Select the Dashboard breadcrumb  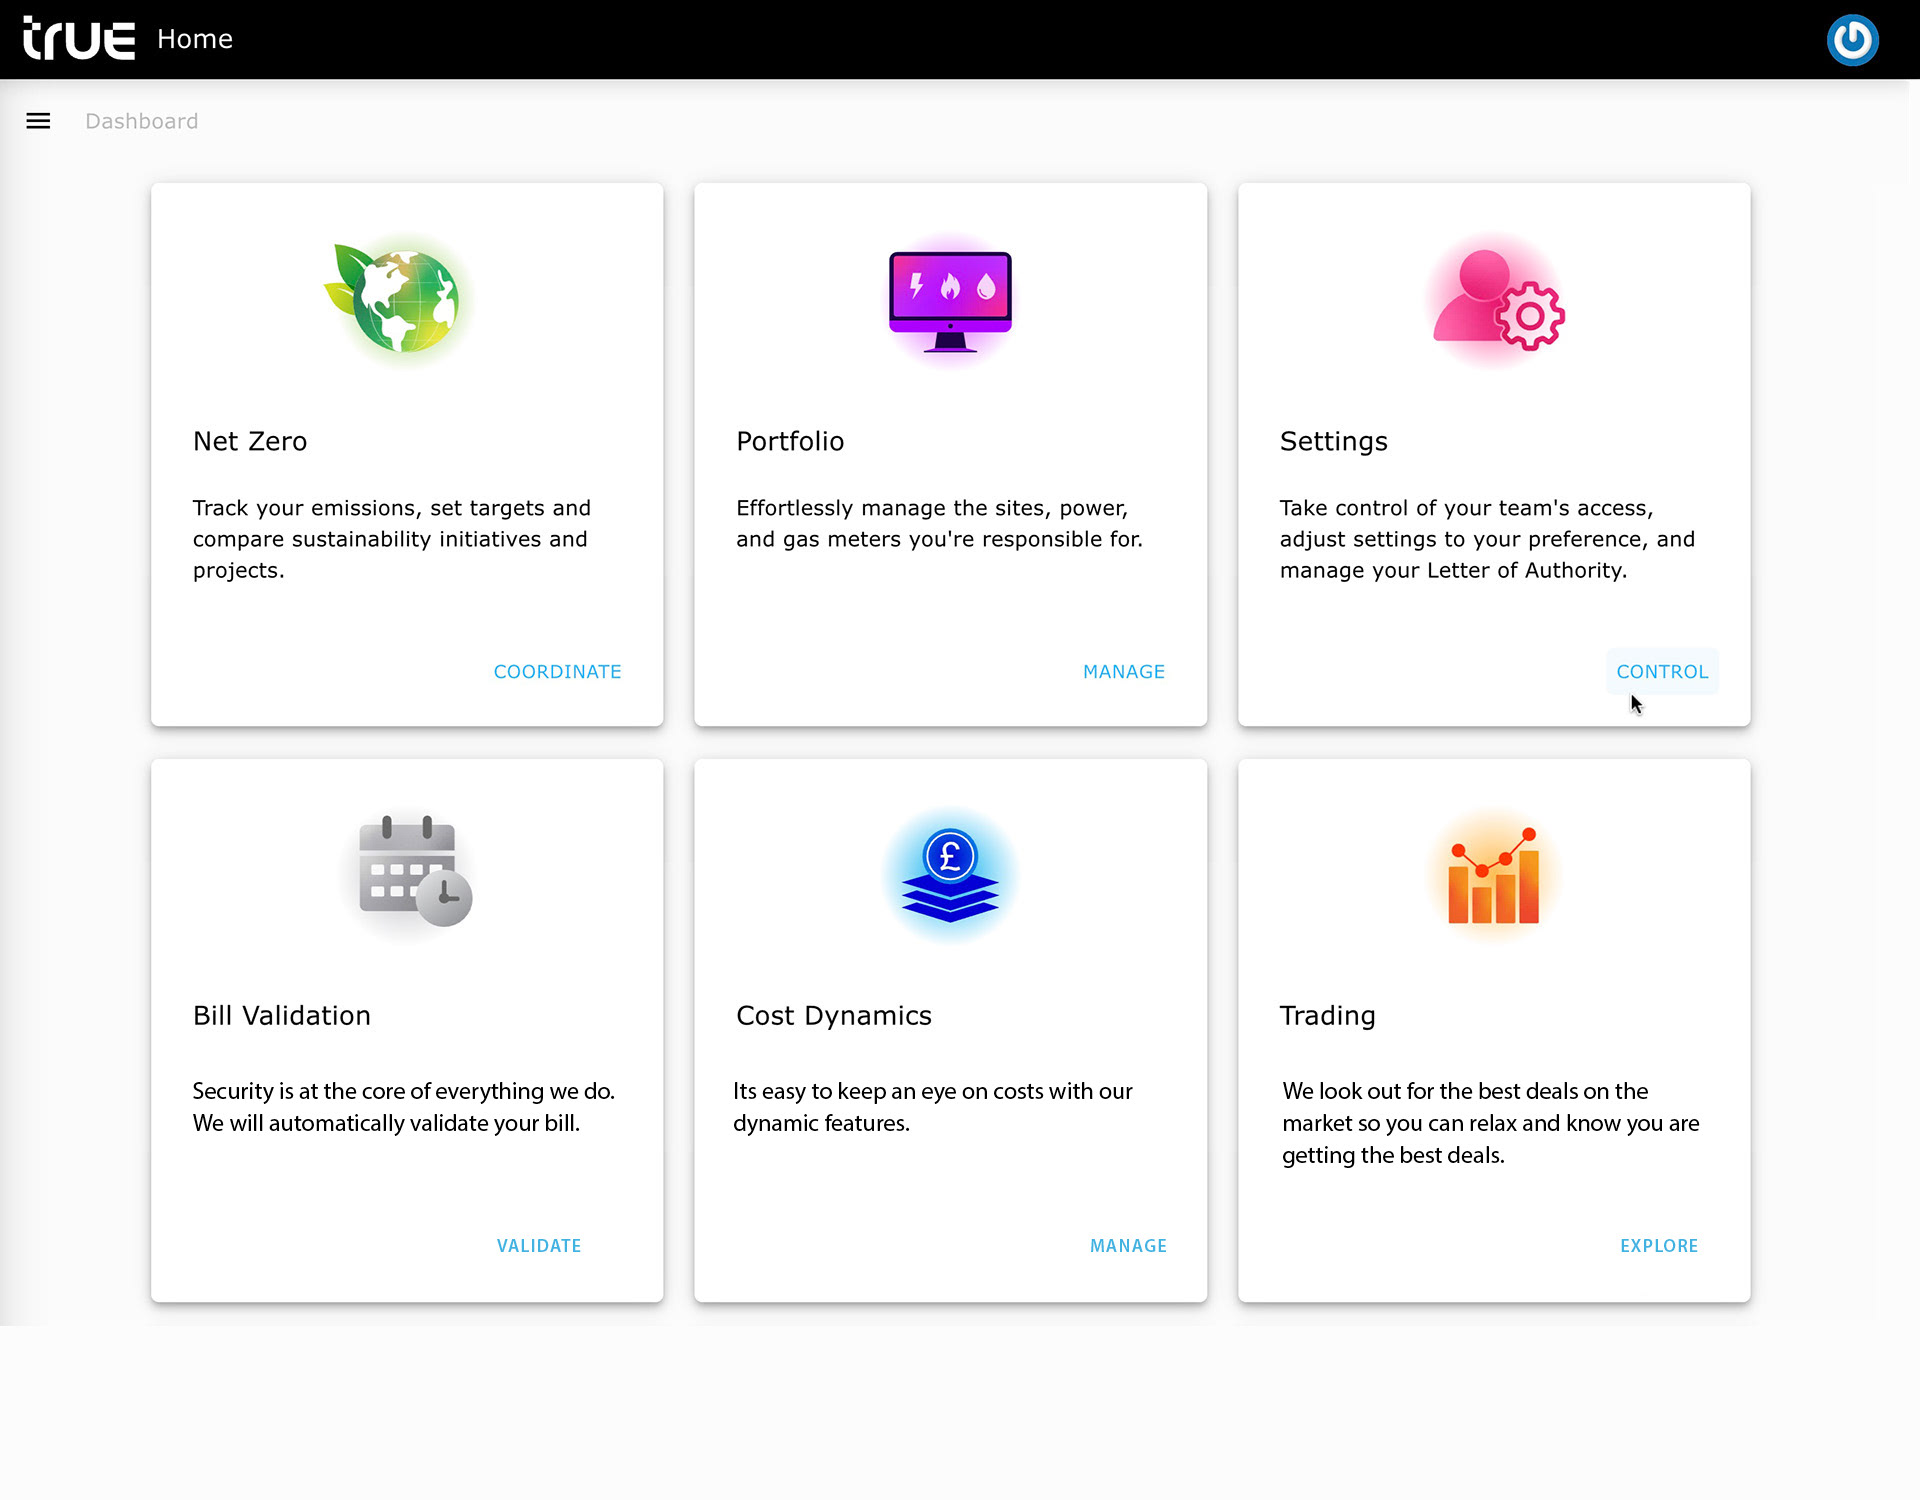point(141,121)
